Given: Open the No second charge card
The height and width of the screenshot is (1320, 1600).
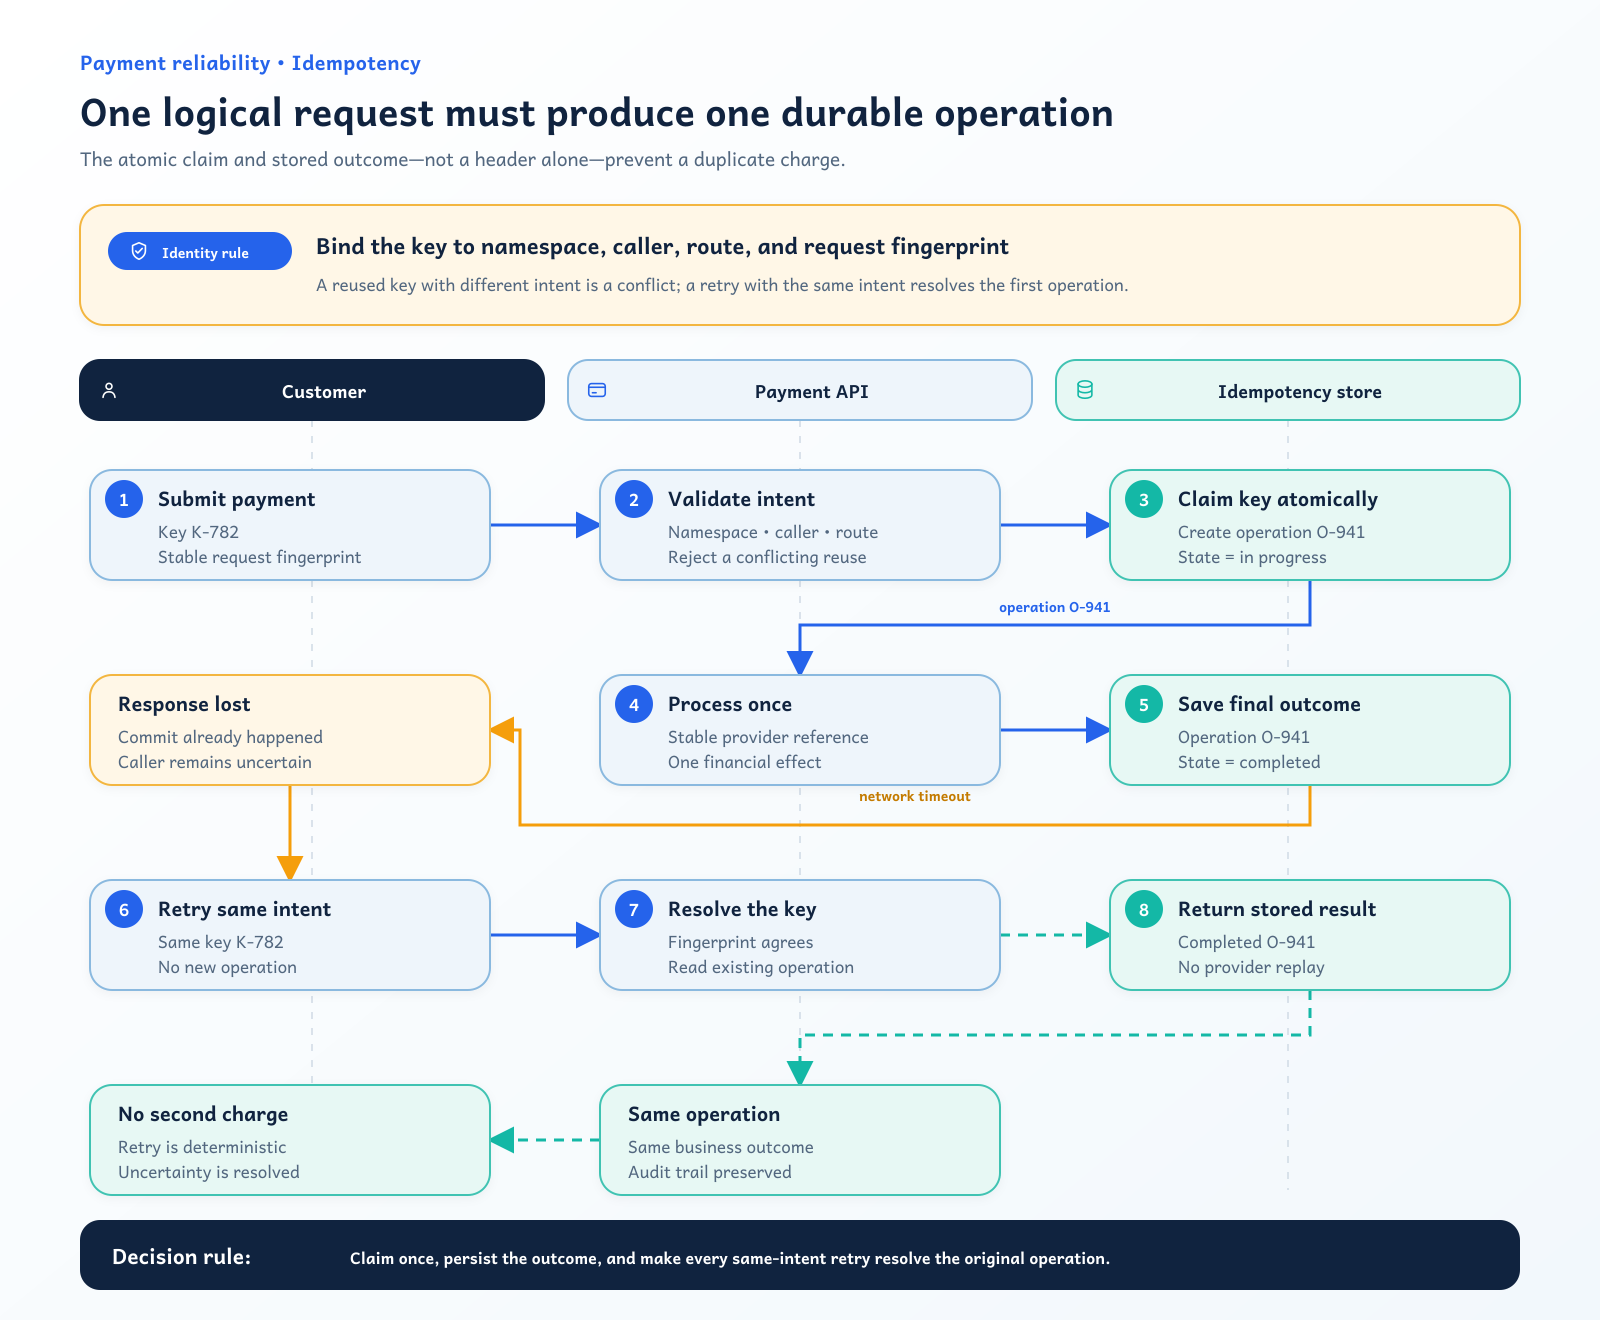Looking at the screenshot, I should (290, 1140).
